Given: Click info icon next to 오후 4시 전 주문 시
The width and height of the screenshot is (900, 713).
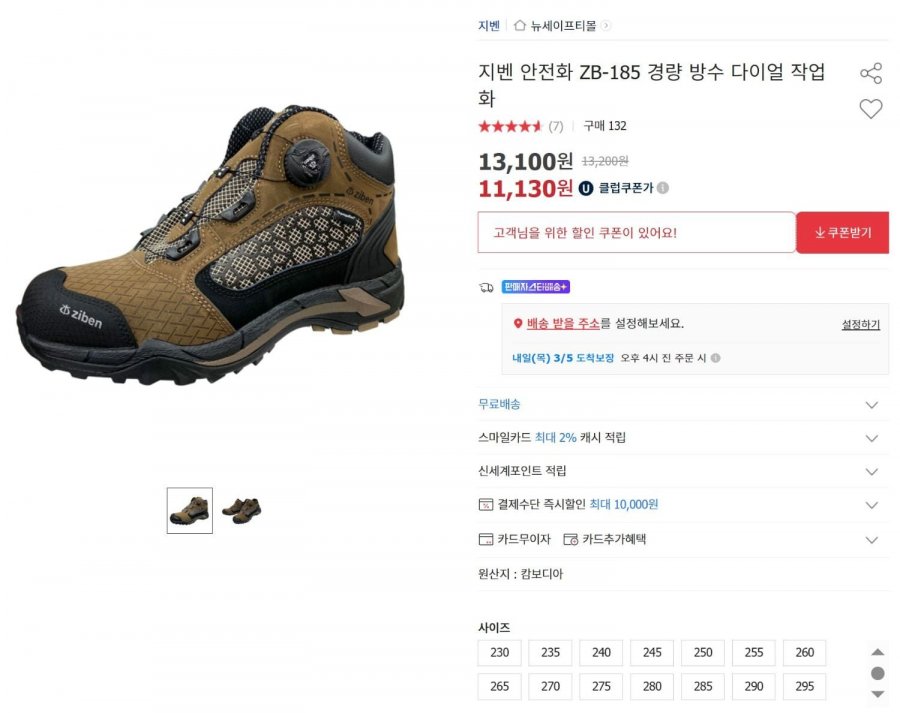Looking at the screenshot, I should [x=715, y=358].
